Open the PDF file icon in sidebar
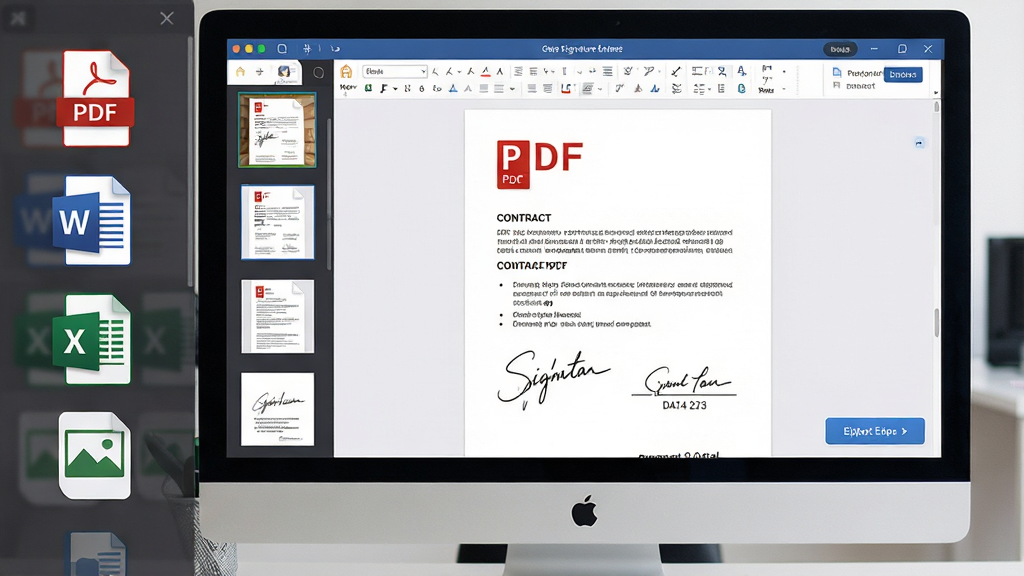The width and height of the screenshot is (1024, 576). pos(97,98)
